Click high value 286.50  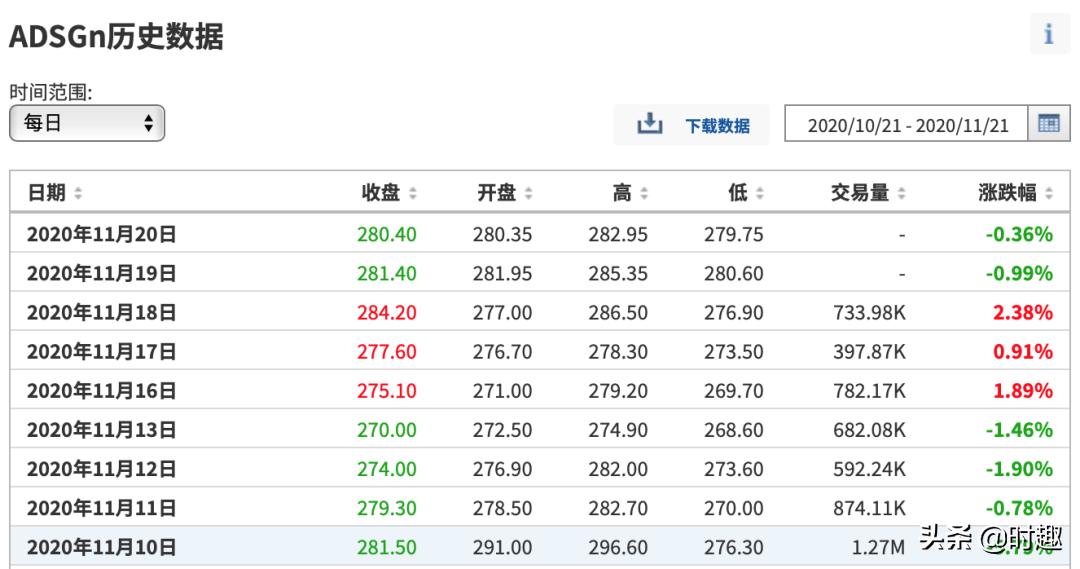click(x=618, y=313)
